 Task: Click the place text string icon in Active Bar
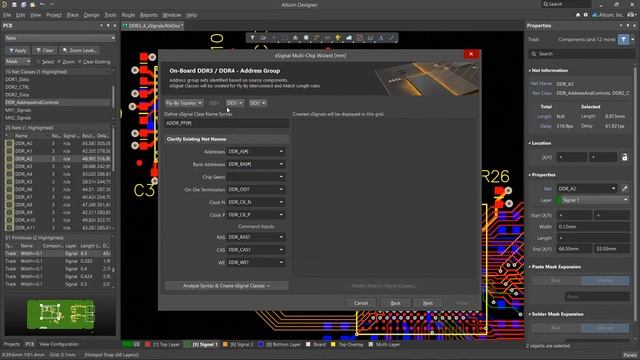click(x=381, y=38)
